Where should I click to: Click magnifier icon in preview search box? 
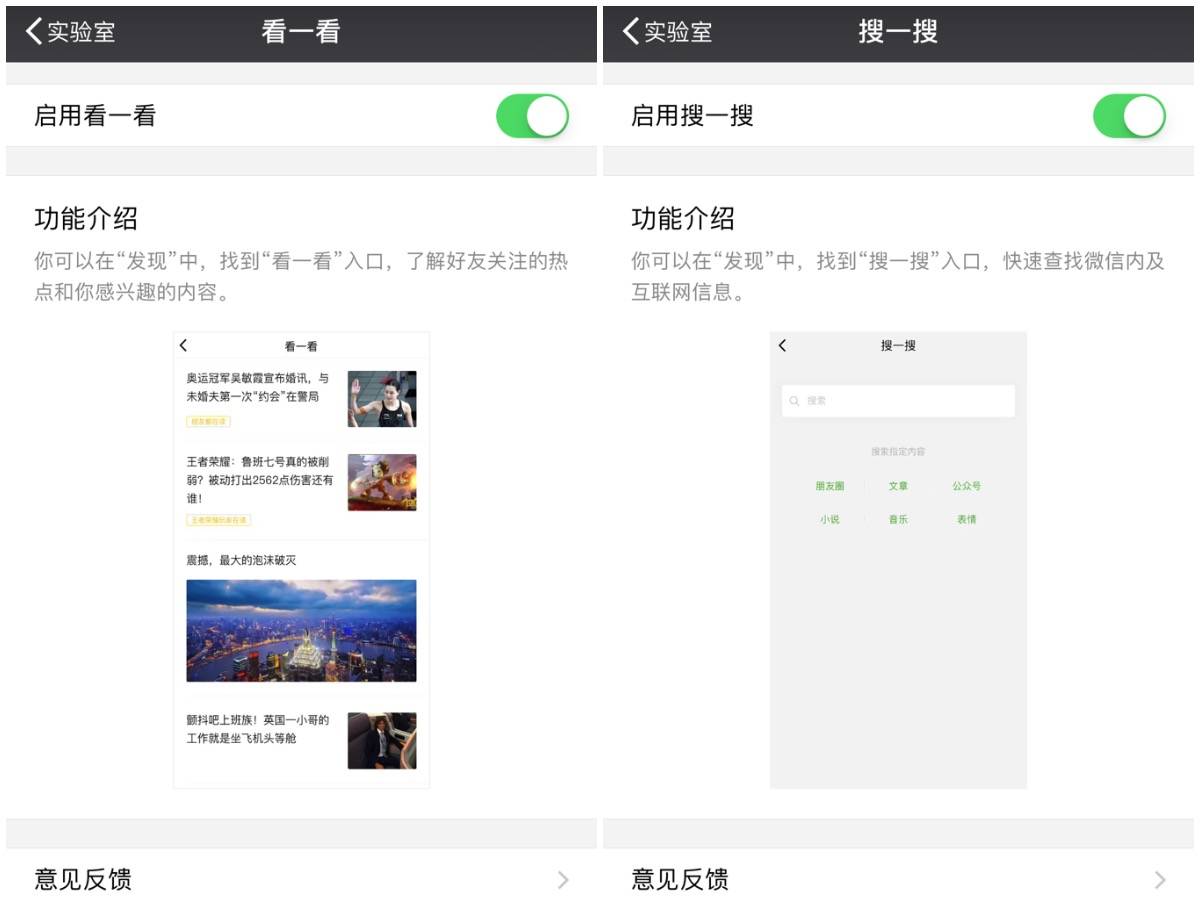tap(794, 401)
